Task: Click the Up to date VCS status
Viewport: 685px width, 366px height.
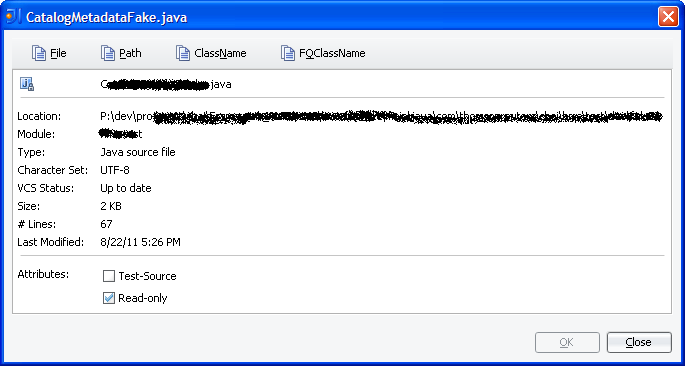Action: click(126, 188)
